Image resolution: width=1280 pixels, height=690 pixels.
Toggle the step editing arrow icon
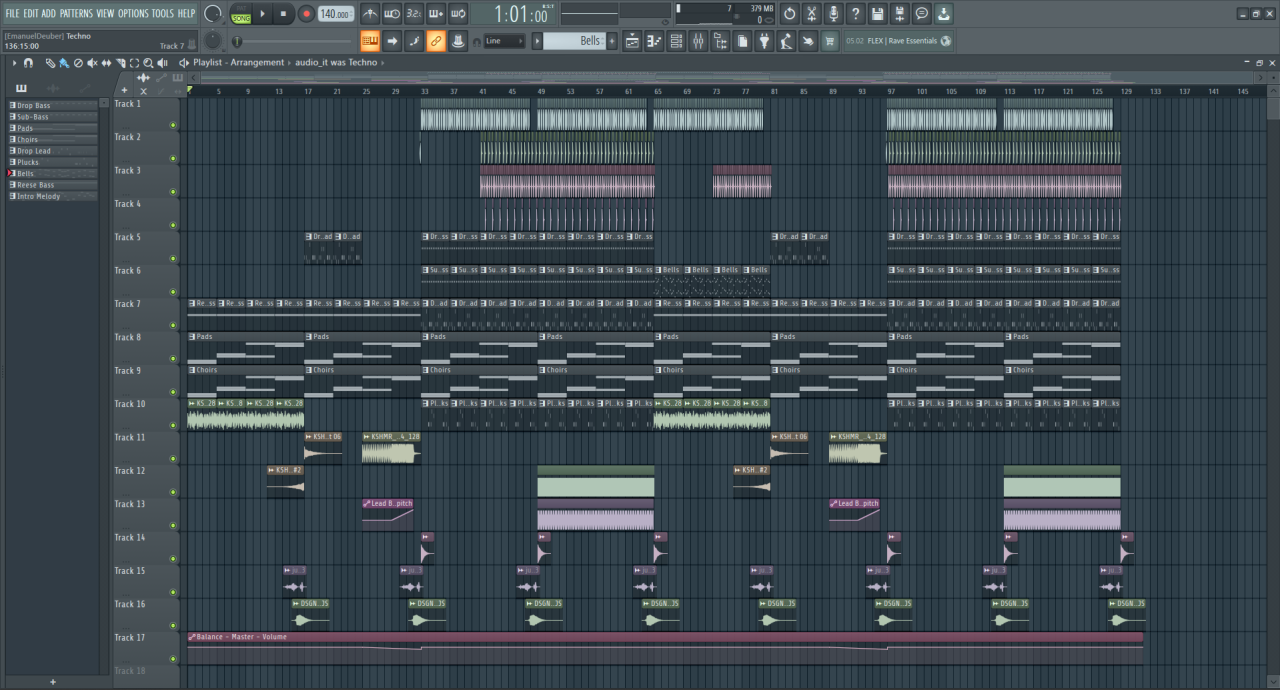pyautogui.click(x=392, y=41)
